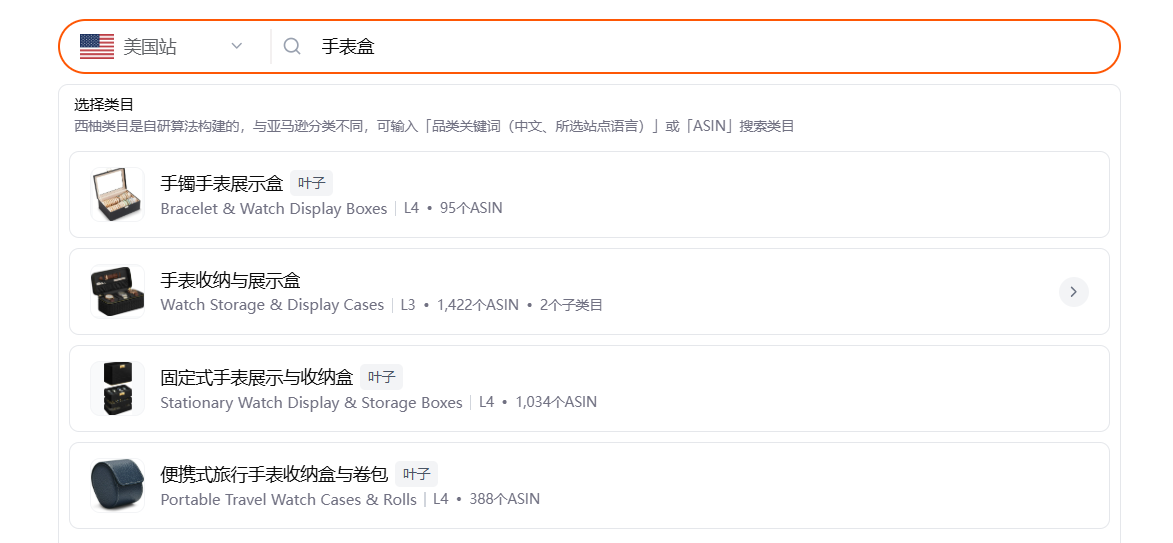
Task: Select the 美国站 marketplace selector
Action: coord(162,46)
